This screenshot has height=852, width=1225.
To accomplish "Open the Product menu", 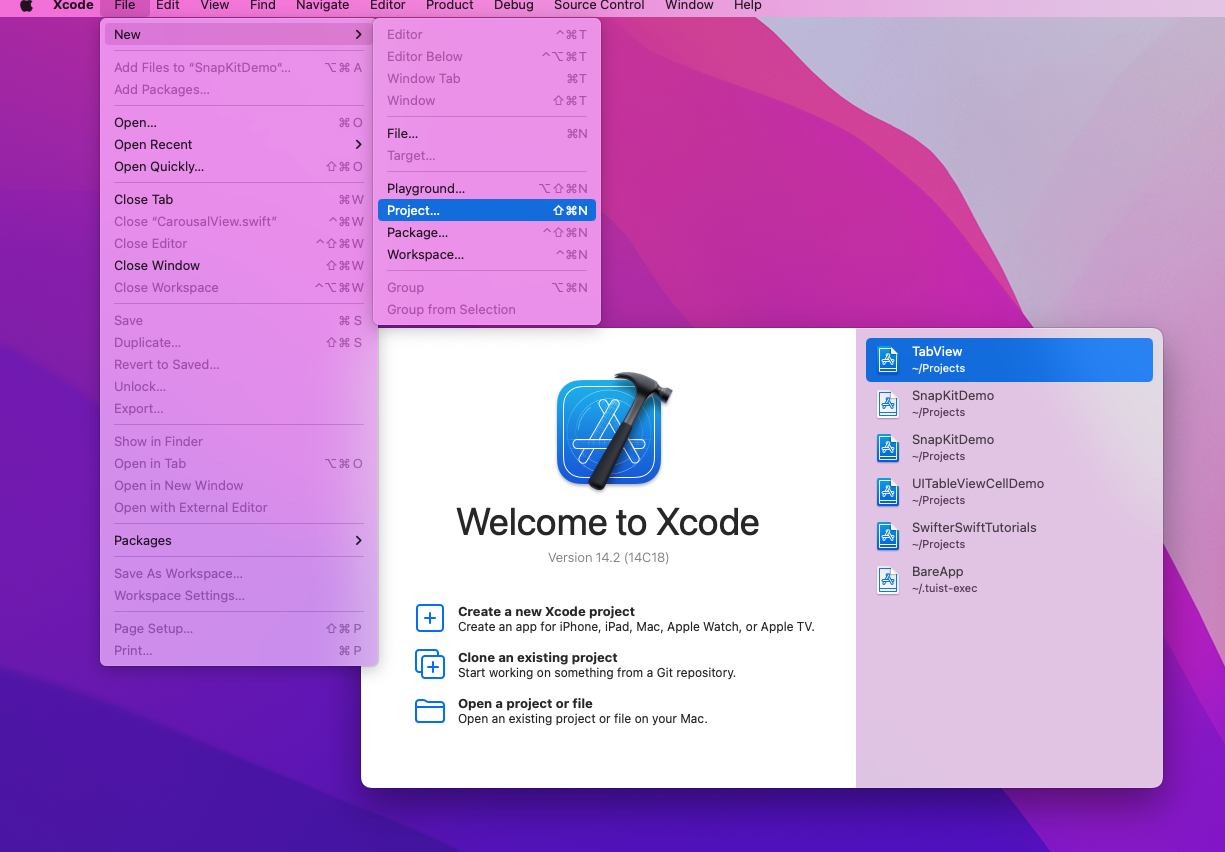I will click(450, 5).
